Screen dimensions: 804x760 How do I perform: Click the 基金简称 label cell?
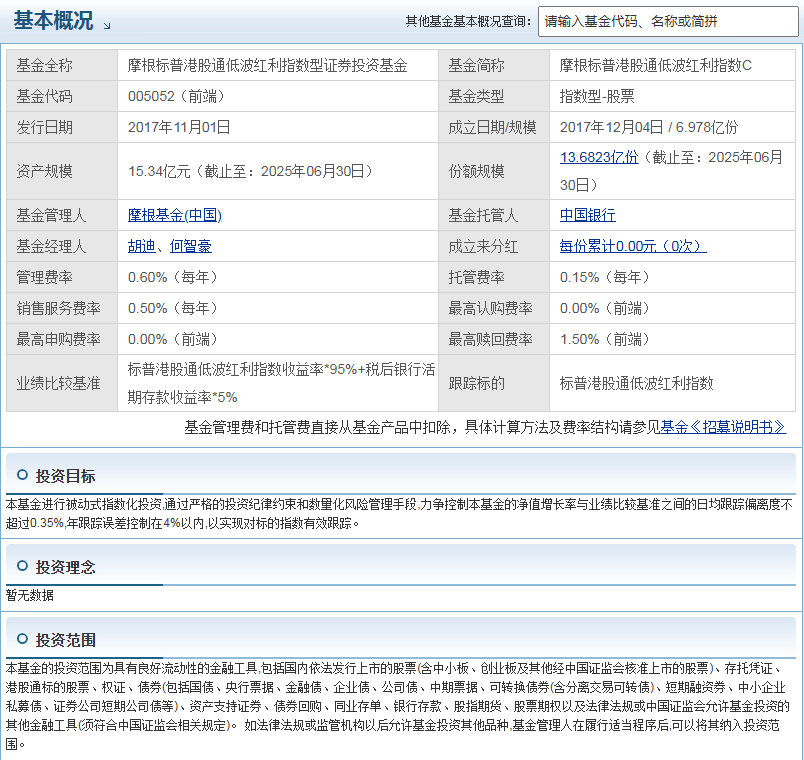click(x=494, y=65)
